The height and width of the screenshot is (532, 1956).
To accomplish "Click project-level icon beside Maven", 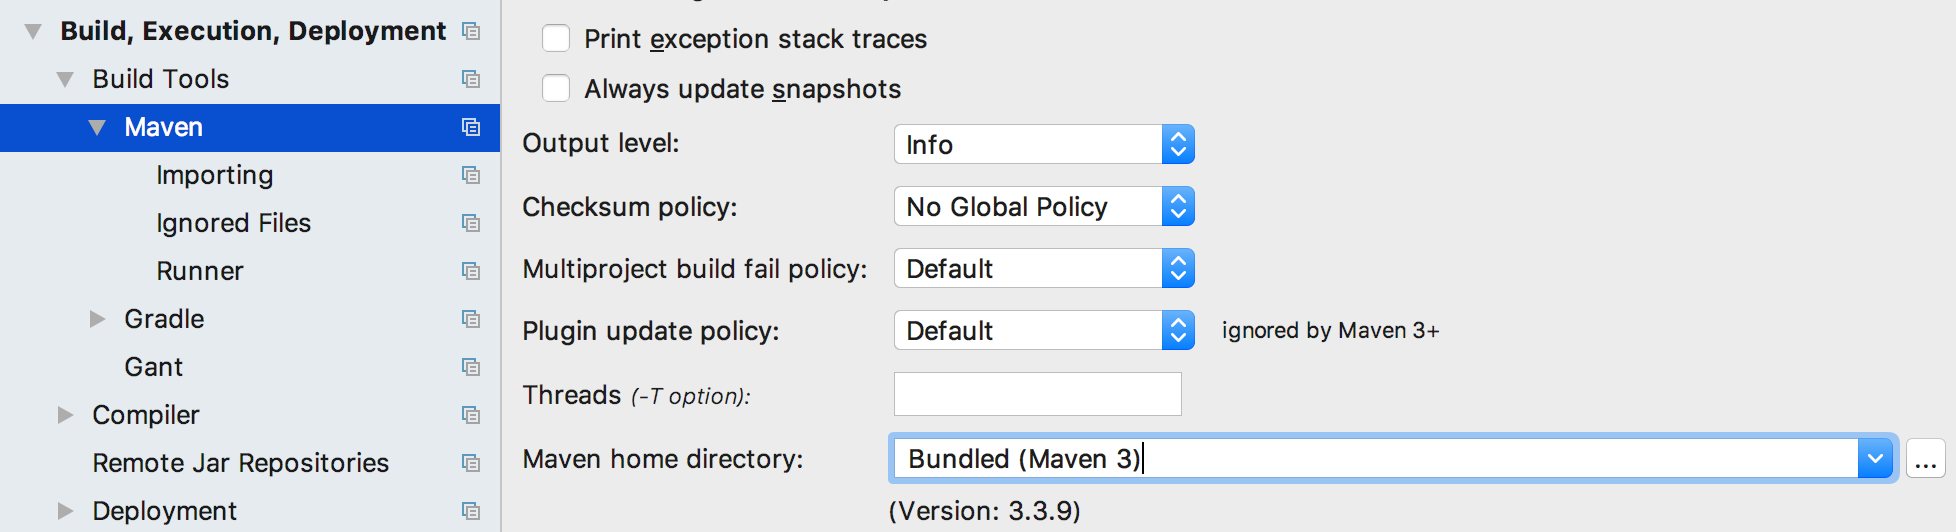I will coord(471,127).
